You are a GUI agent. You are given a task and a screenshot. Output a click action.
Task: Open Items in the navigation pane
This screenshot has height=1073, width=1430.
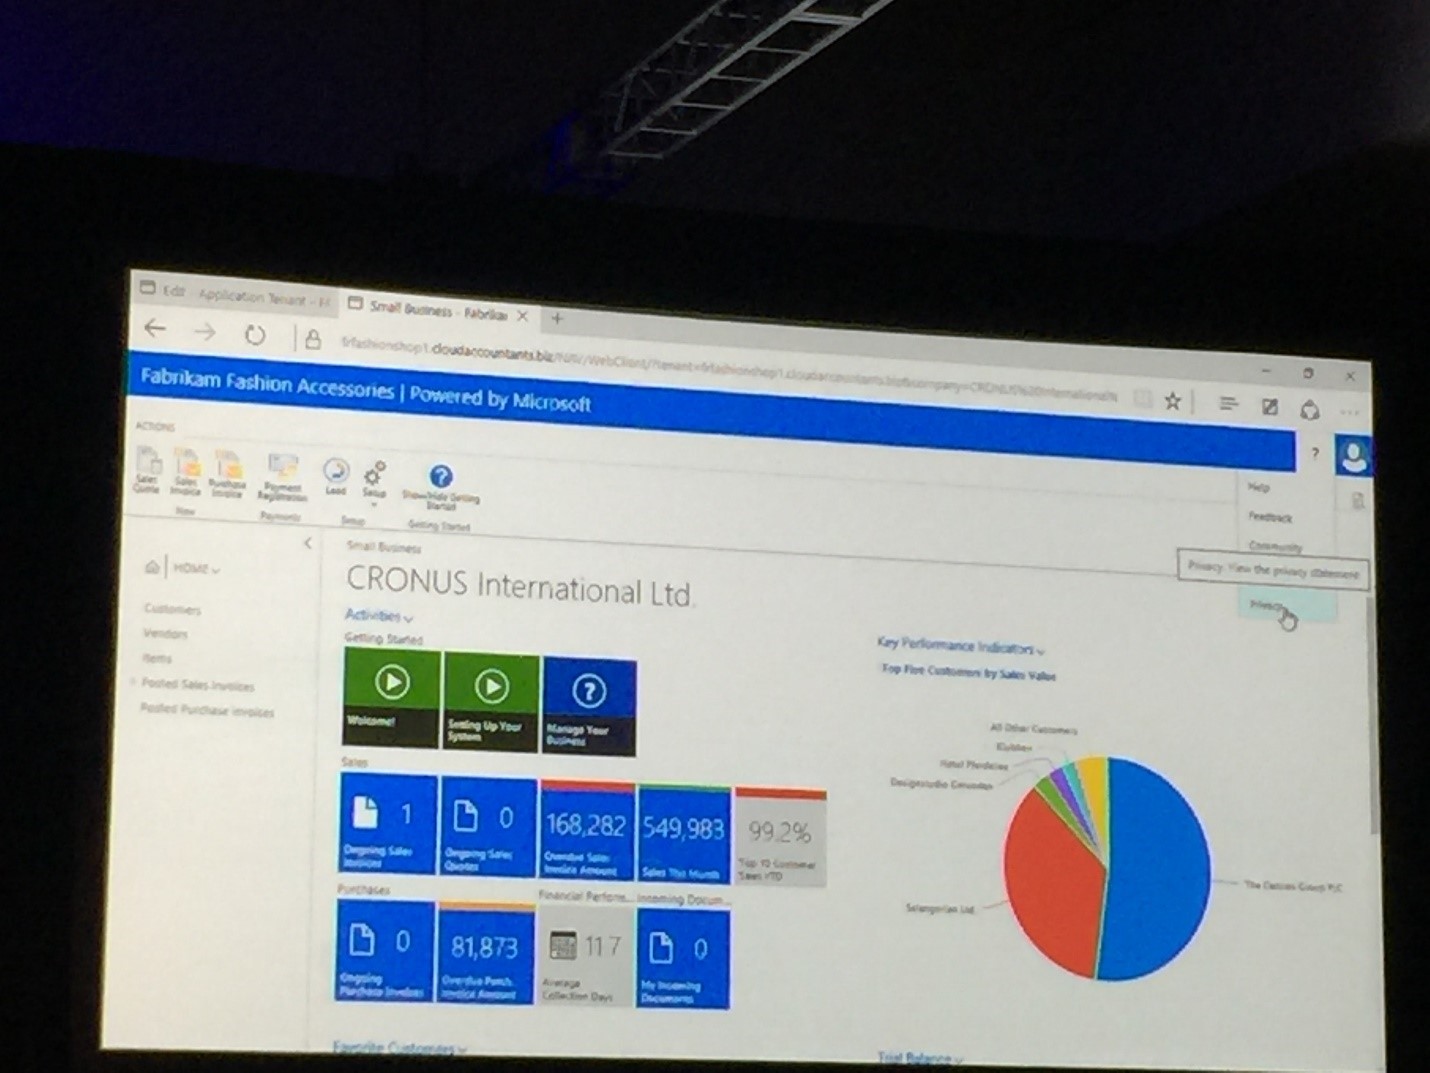157,658
